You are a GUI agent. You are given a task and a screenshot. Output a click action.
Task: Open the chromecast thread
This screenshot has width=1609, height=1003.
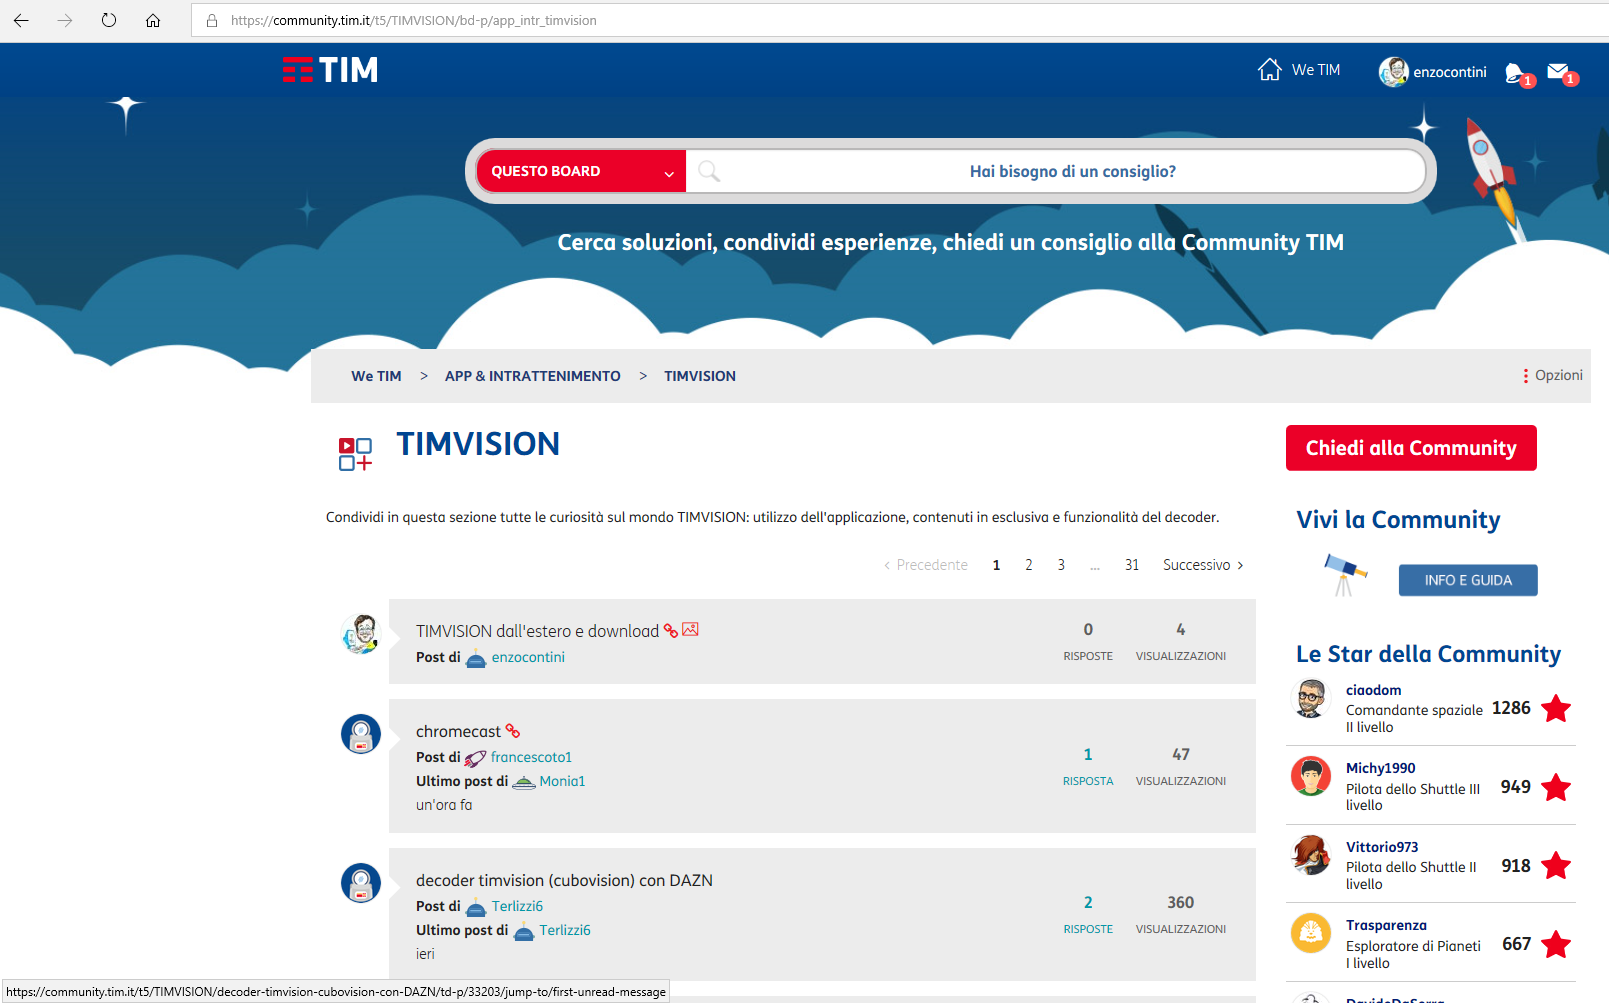458,732
